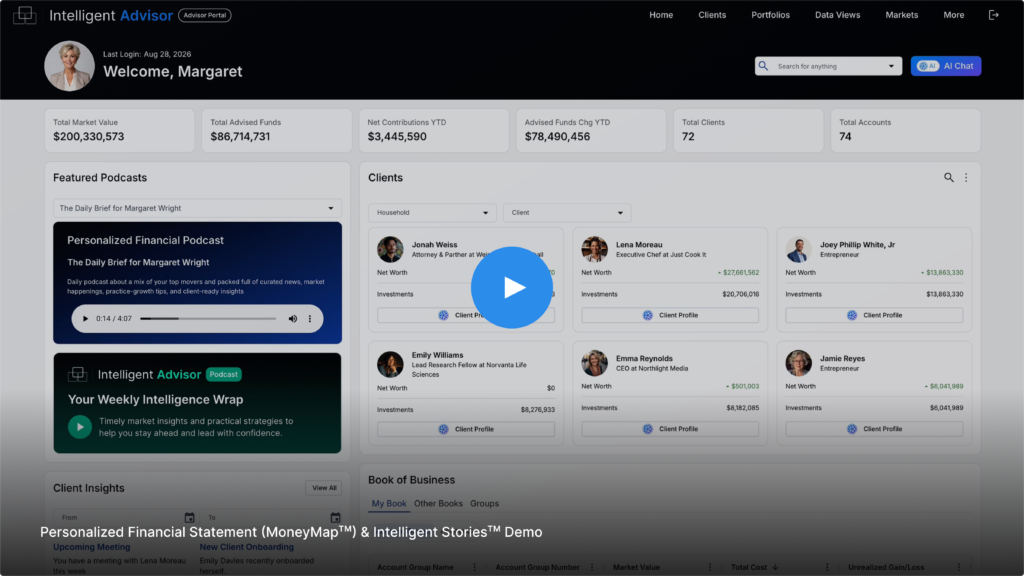1024x576 pixels.
Task: Open the Household filter dropdown
Action: 432,212
